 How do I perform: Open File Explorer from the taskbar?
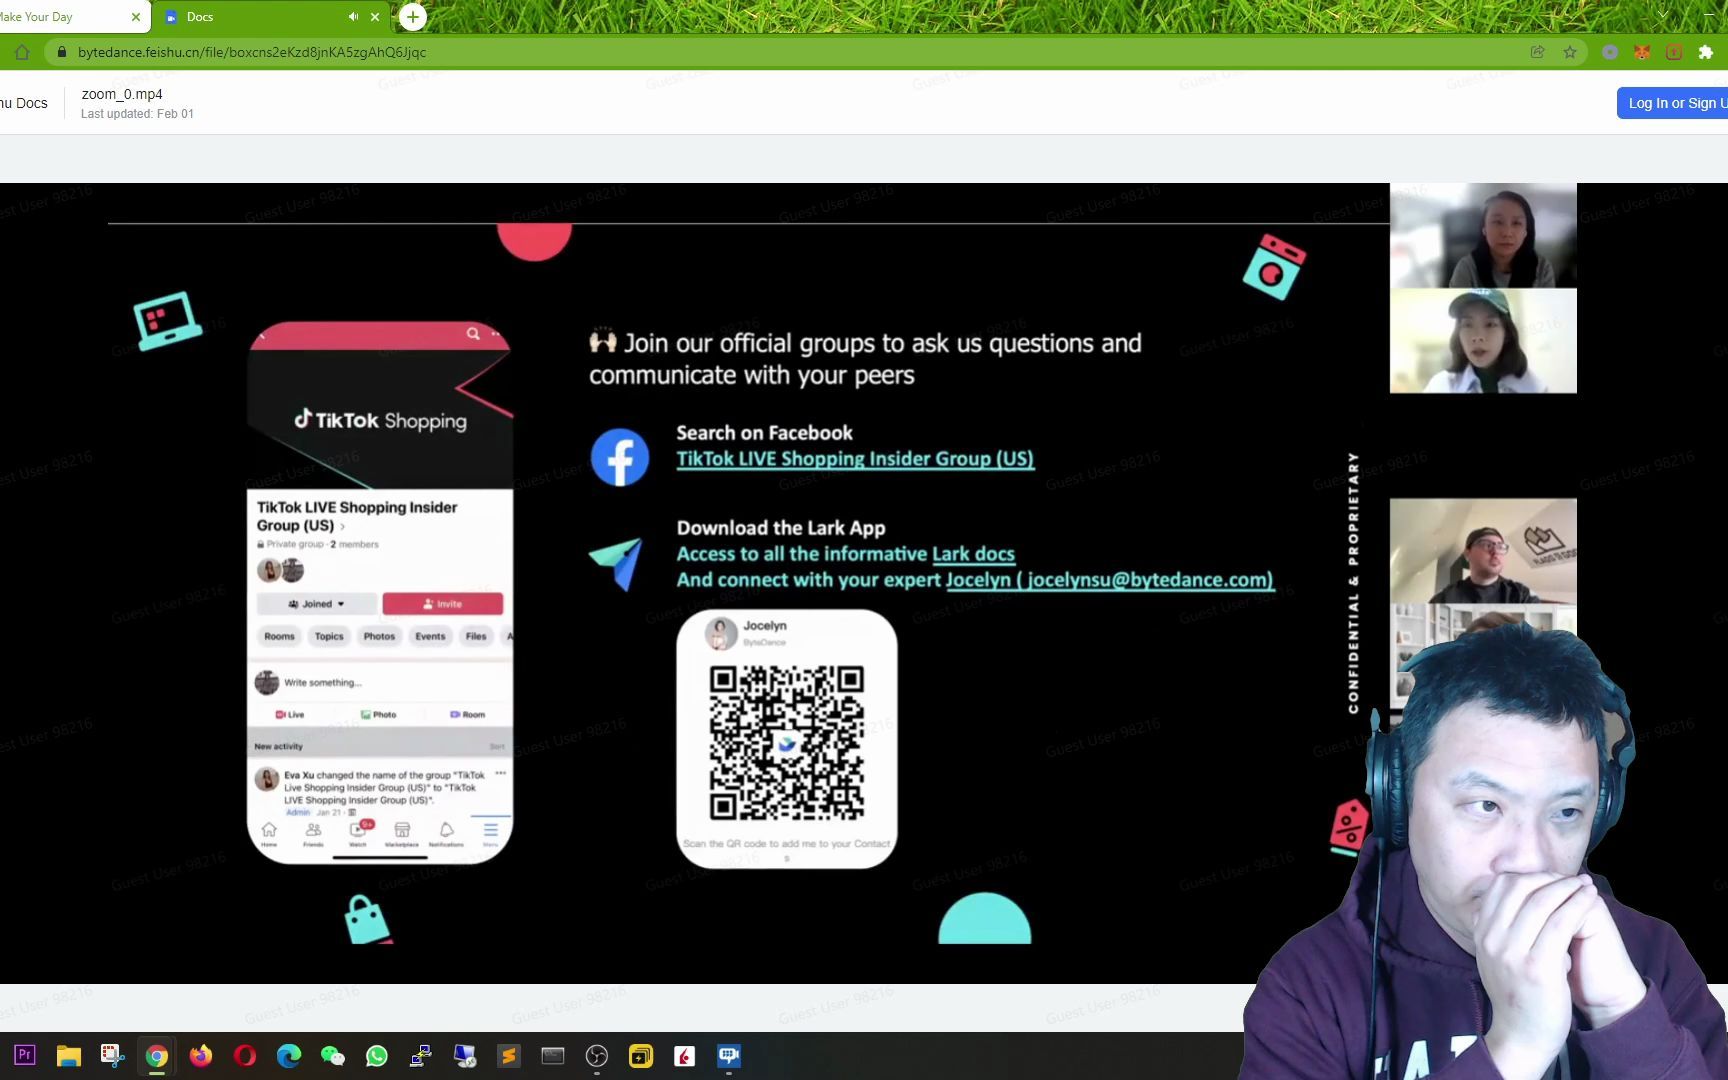(x=68, y=1055)
